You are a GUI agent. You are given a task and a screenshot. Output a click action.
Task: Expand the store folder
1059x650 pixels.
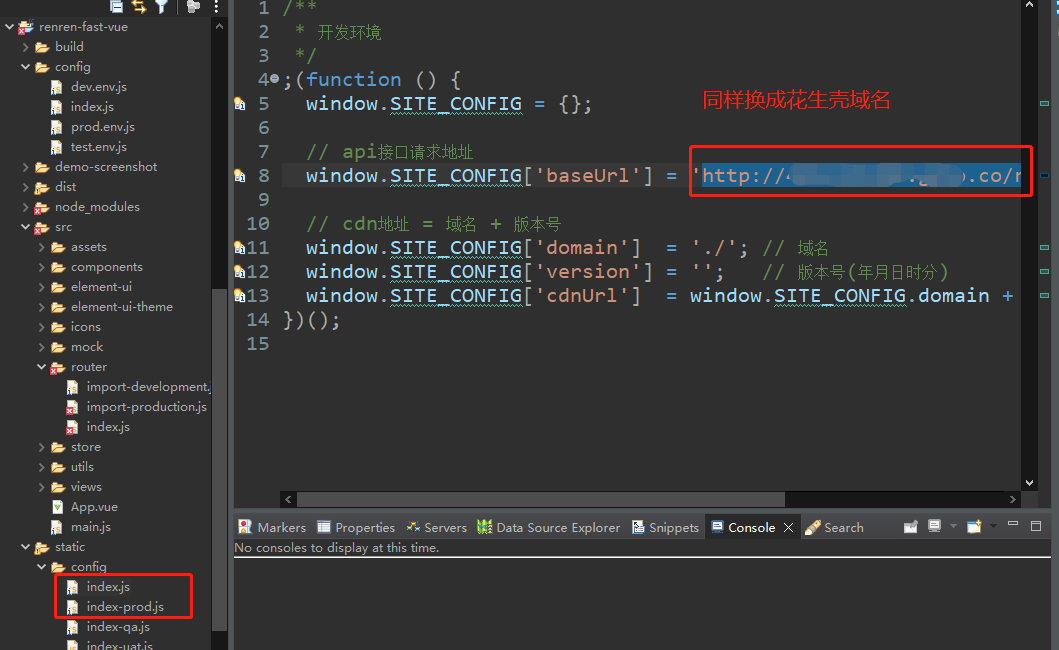(42, 447)
